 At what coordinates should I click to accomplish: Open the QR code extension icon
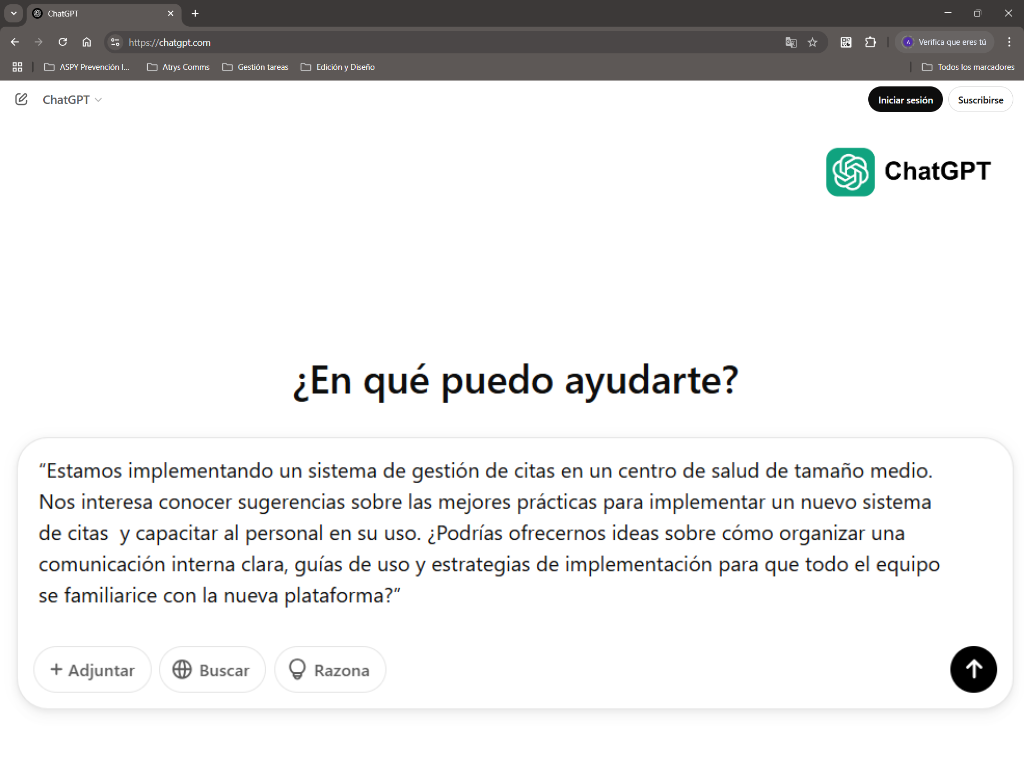[x=846, y=42]
